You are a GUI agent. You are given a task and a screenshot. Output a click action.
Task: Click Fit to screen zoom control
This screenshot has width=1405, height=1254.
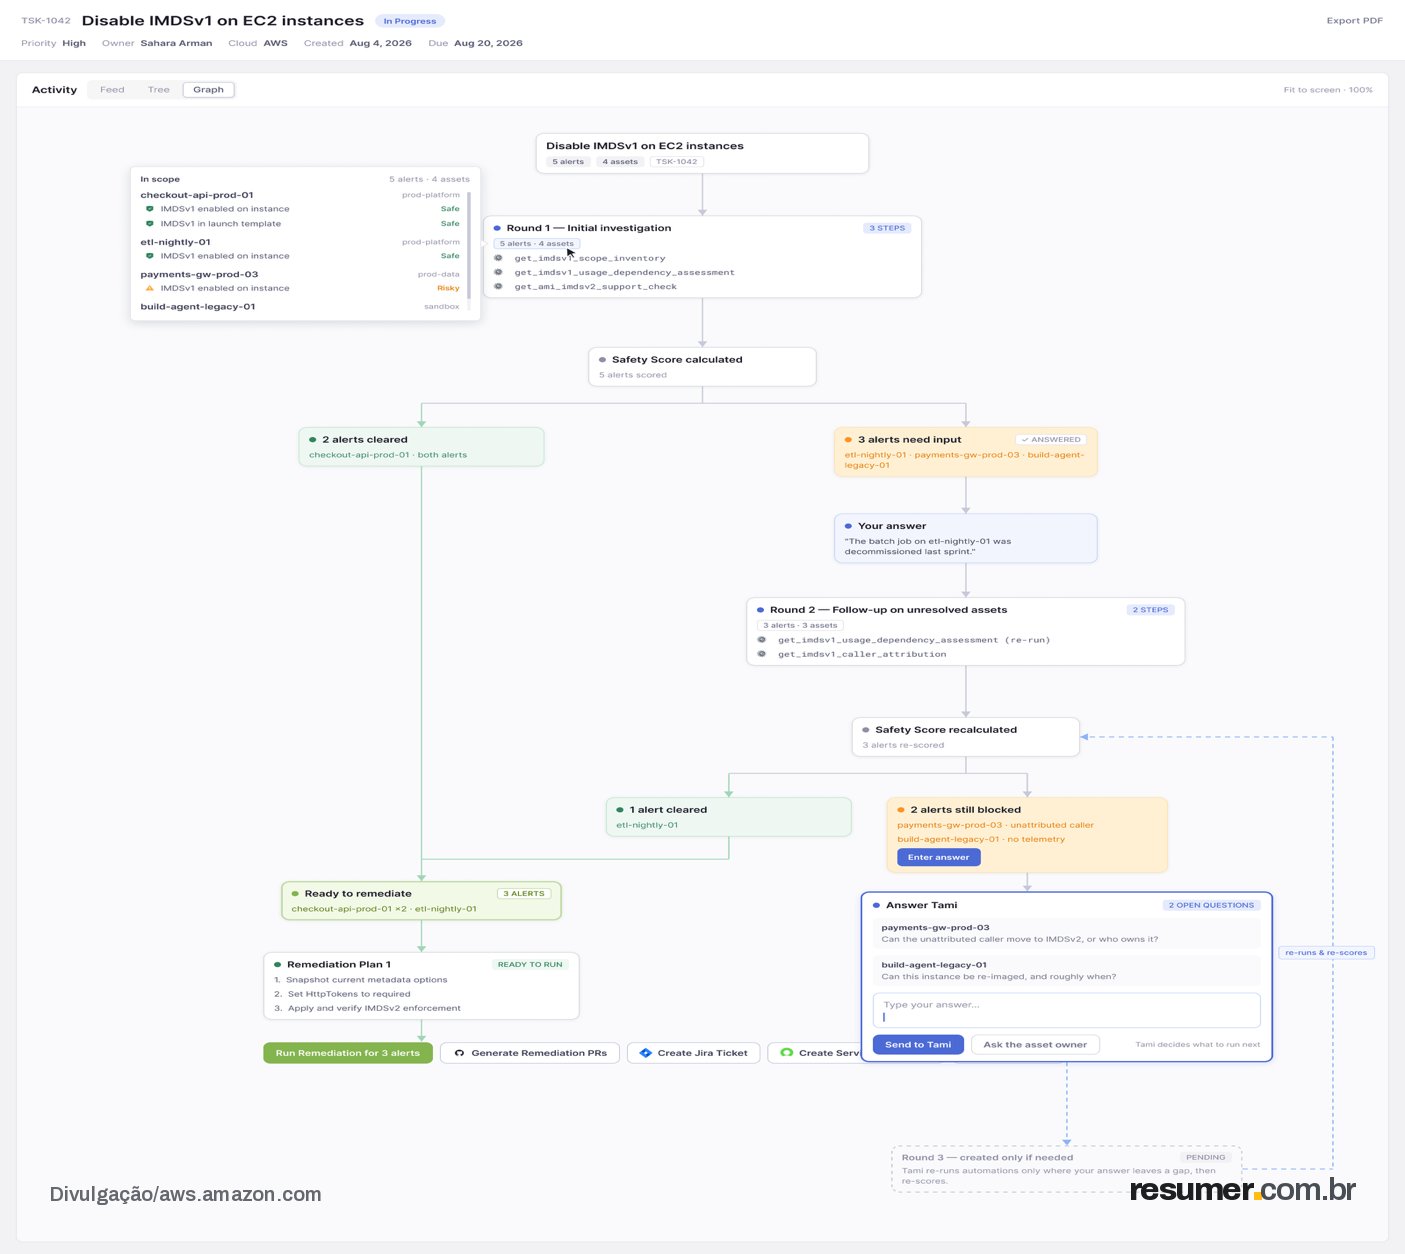(1327, 90)
